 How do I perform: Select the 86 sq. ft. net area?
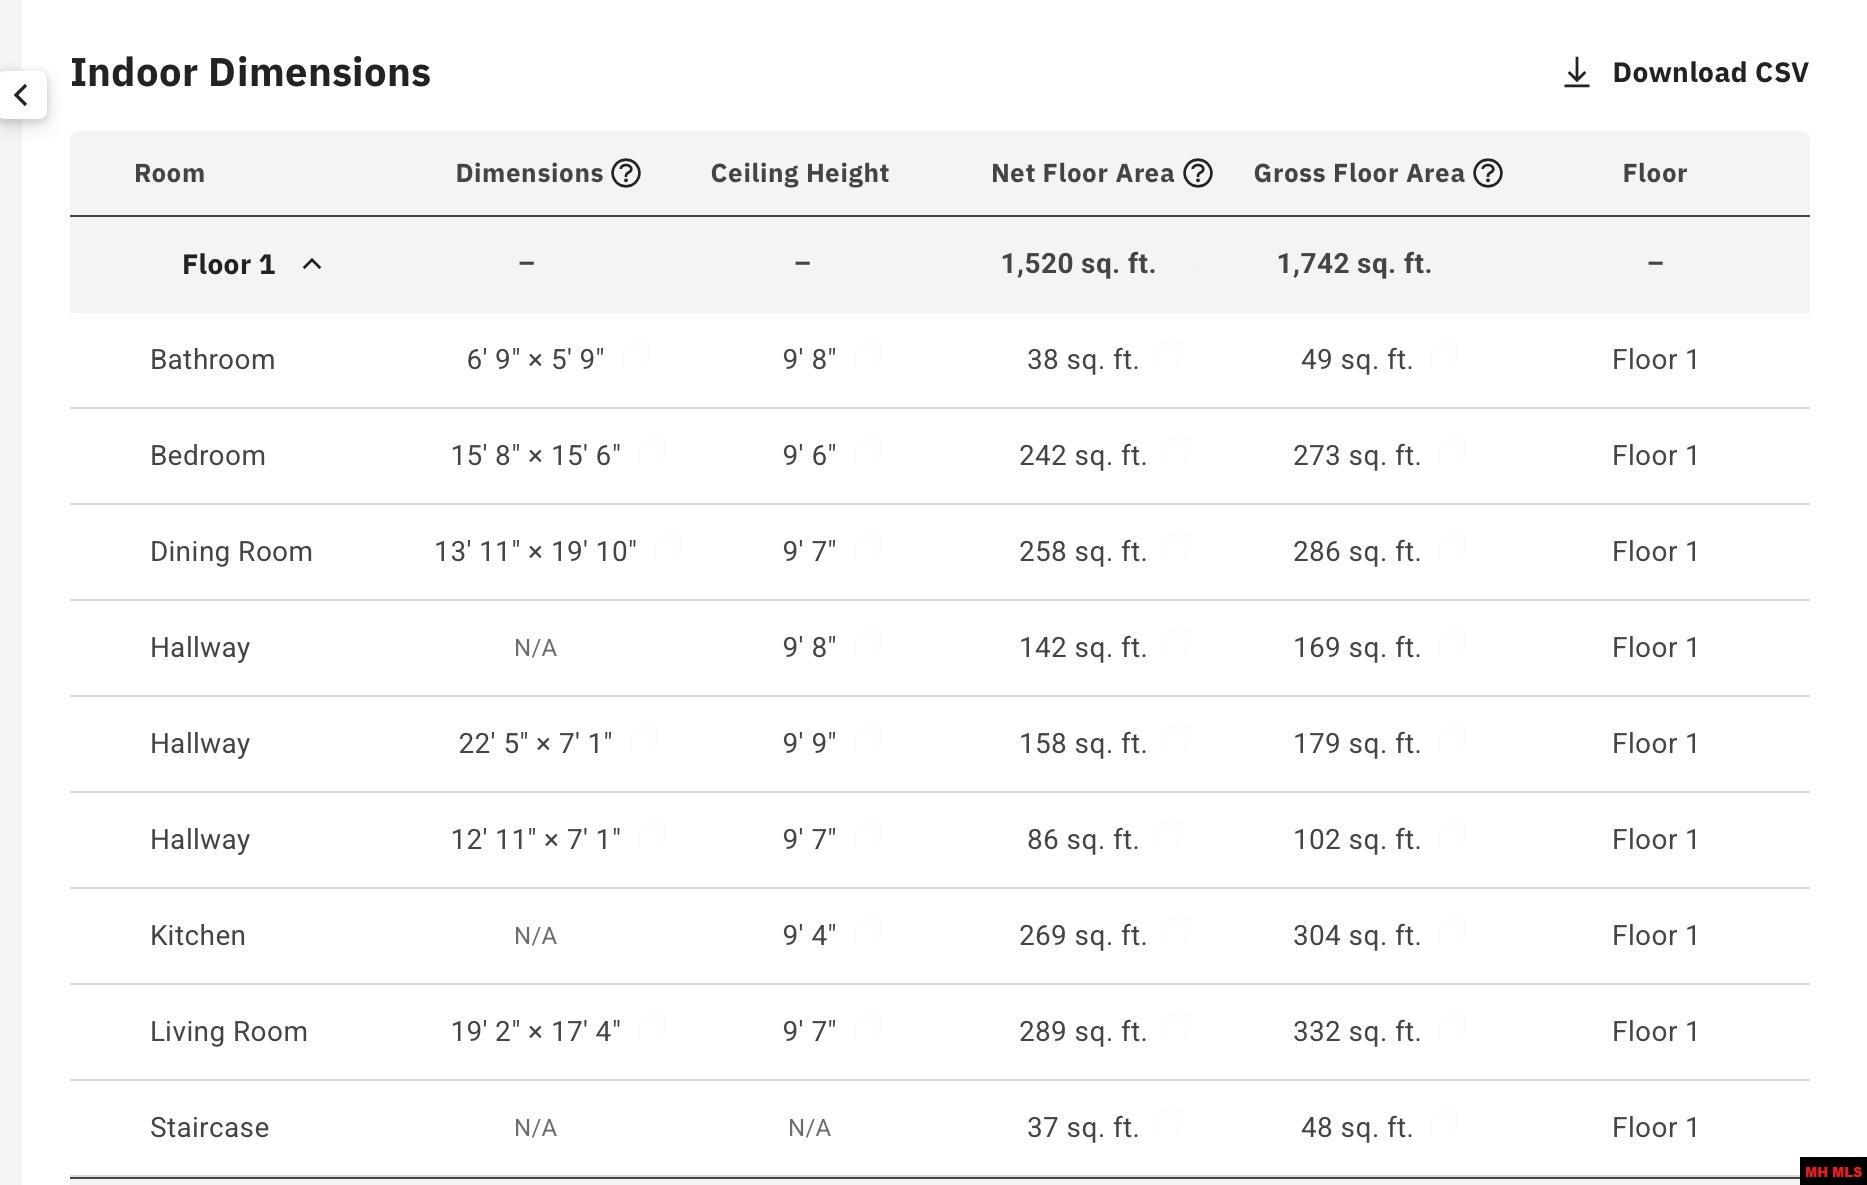pos(1083,840)
